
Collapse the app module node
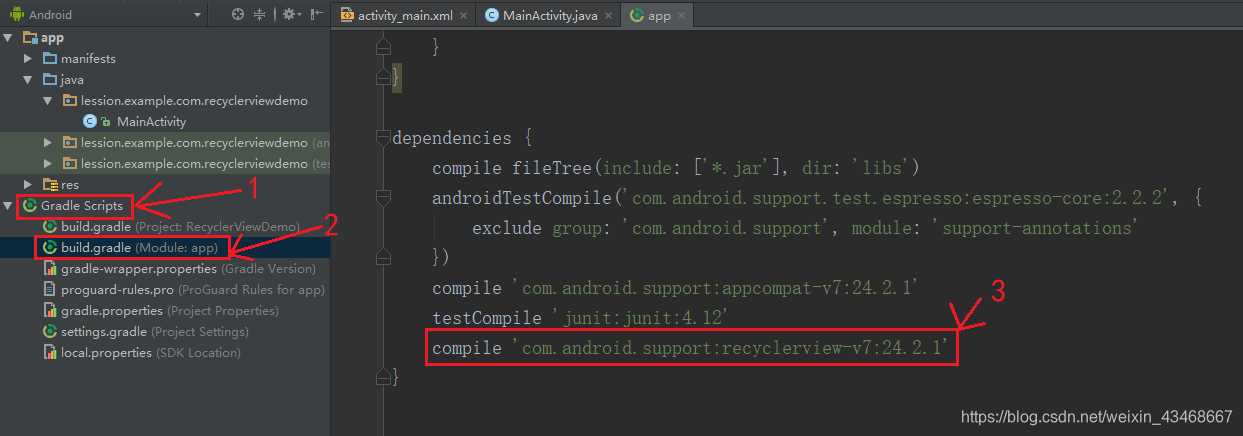pos(9,38)
